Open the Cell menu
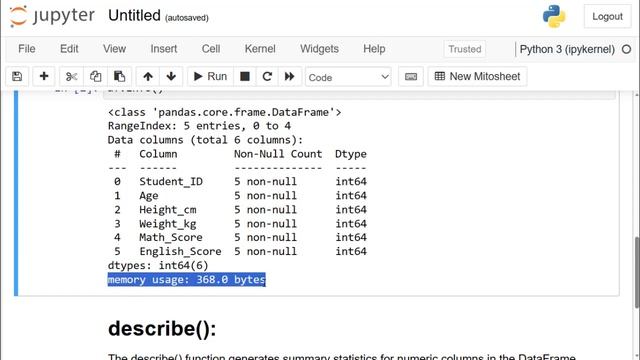The image size is (640, 360). [x=211, y=49]
